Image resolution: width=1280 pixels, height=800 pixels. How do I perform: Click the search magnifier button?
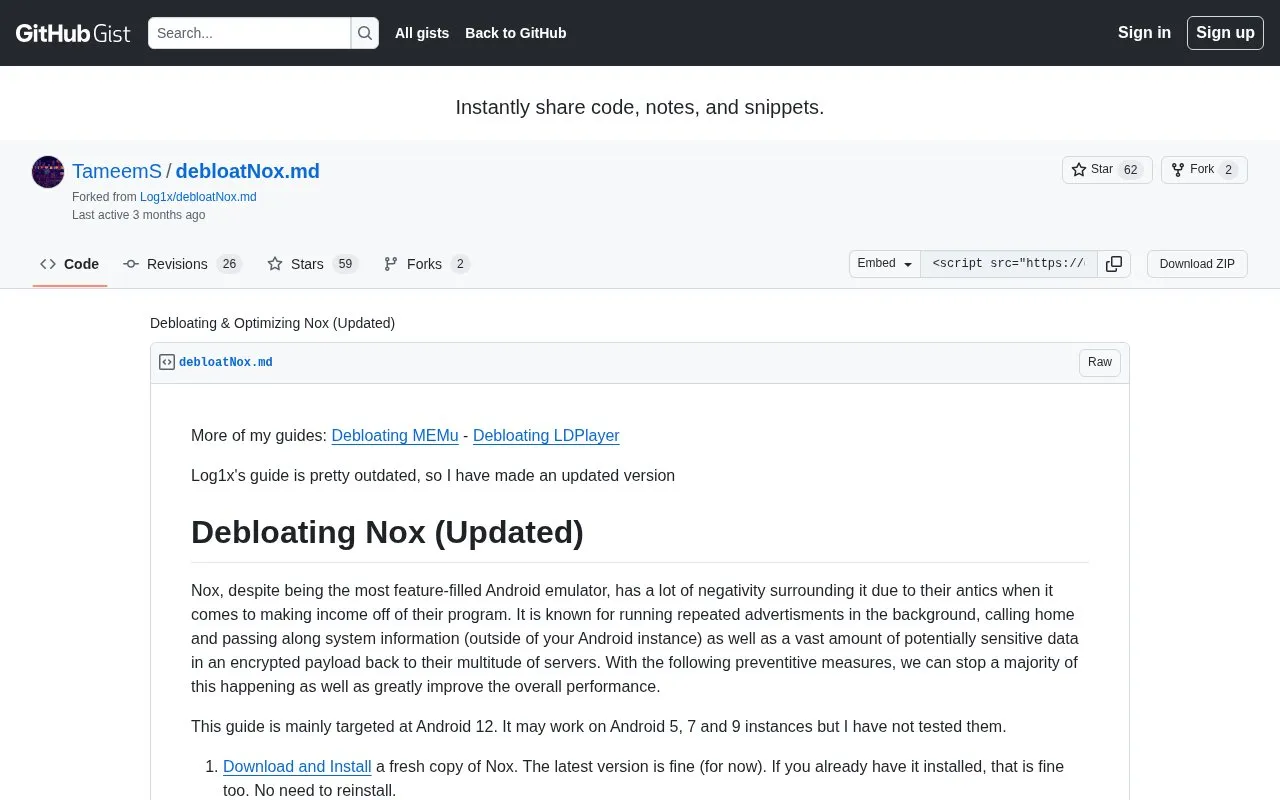(365, 33)
